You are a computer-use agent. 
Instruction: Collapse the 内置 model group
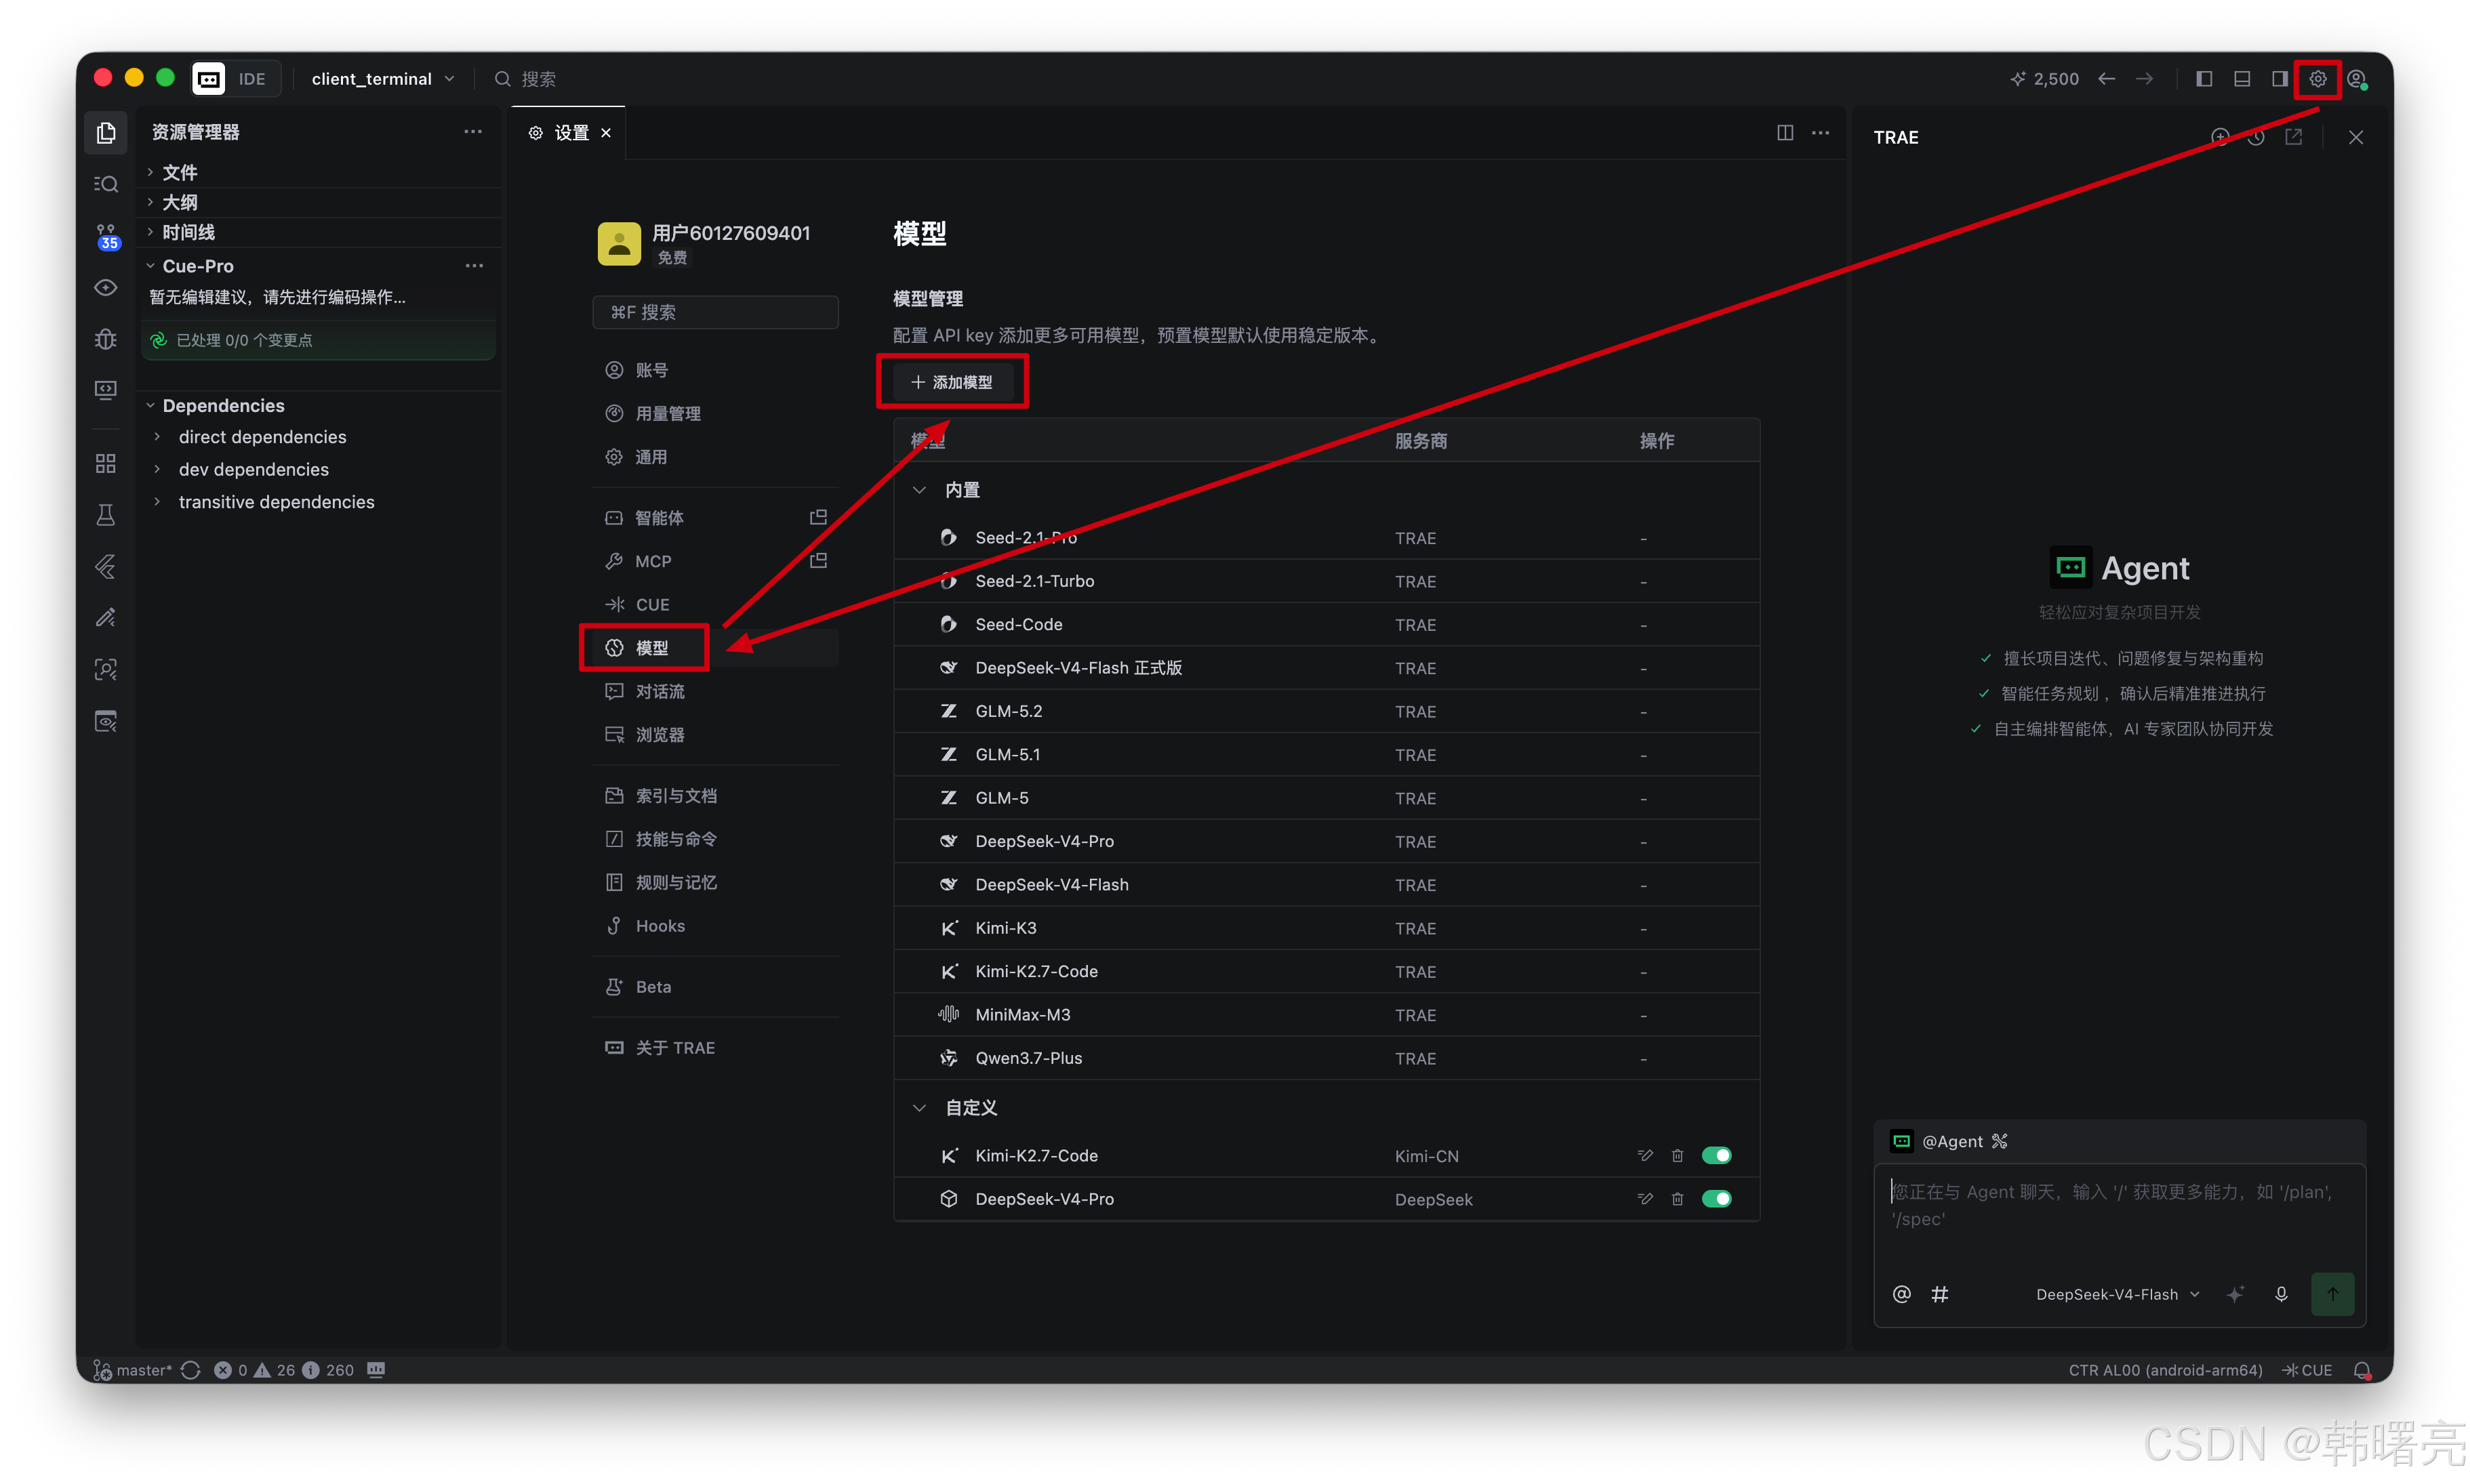click(919, 490)
